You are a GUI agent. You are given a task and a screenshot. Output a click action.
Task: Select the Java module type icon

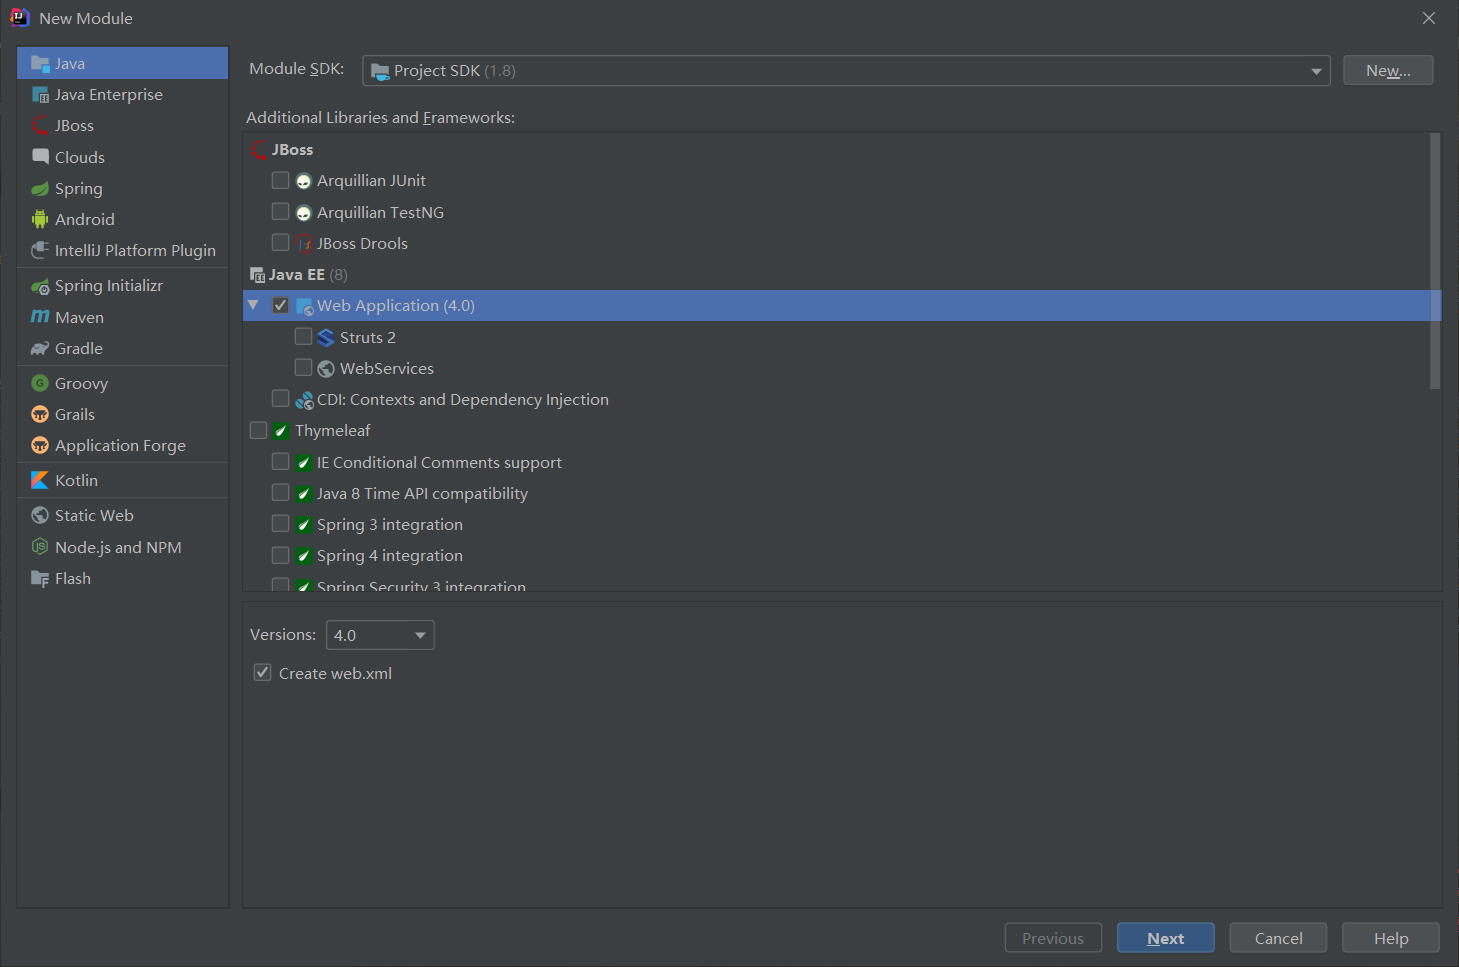click(x=40, y=63)
